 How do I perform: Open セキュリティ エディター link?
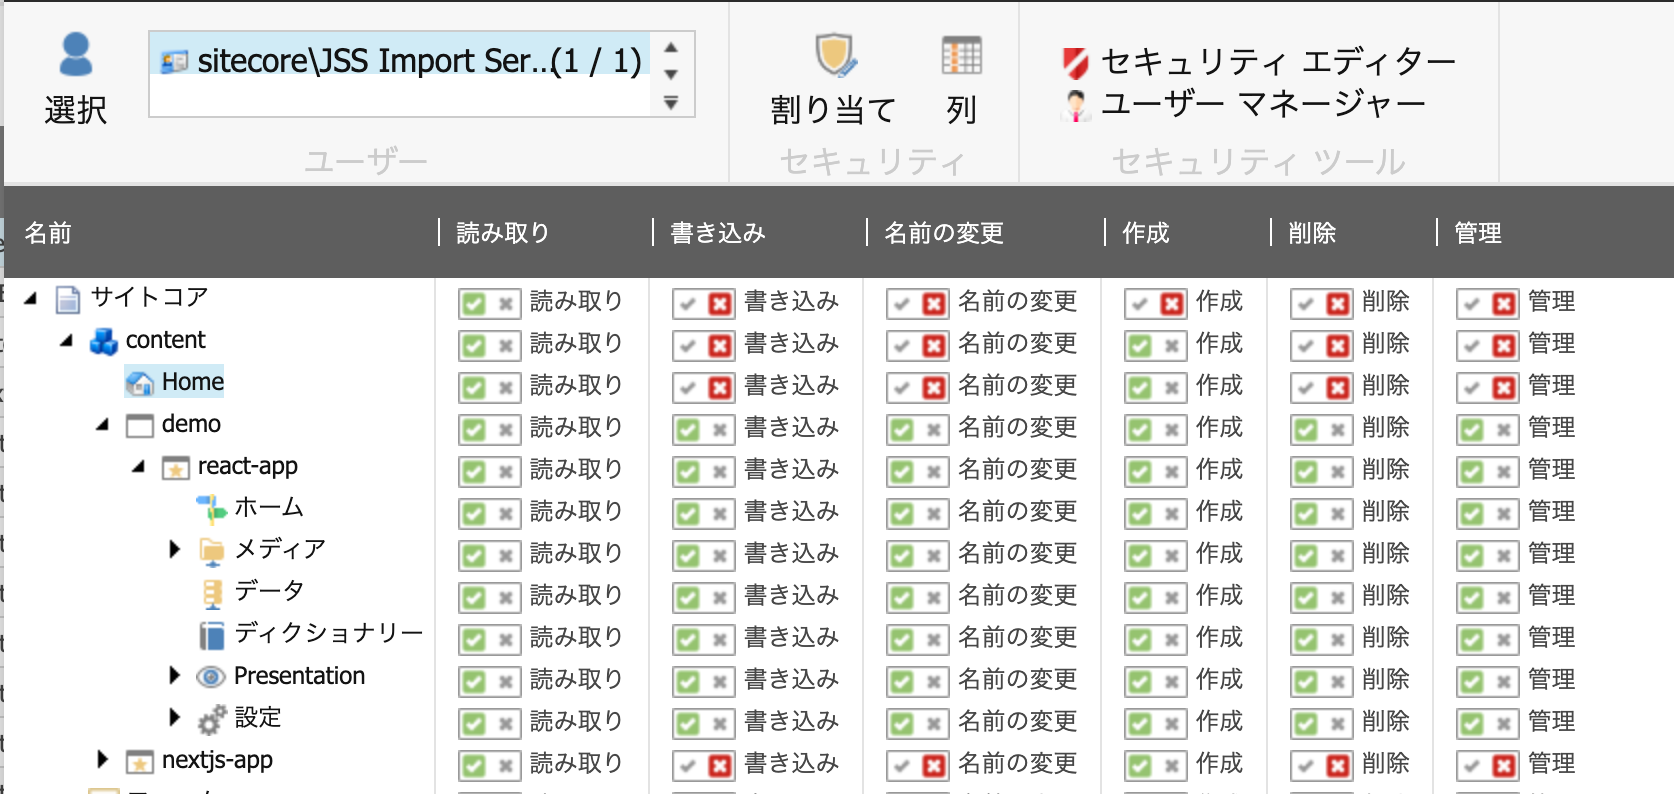1278,62
